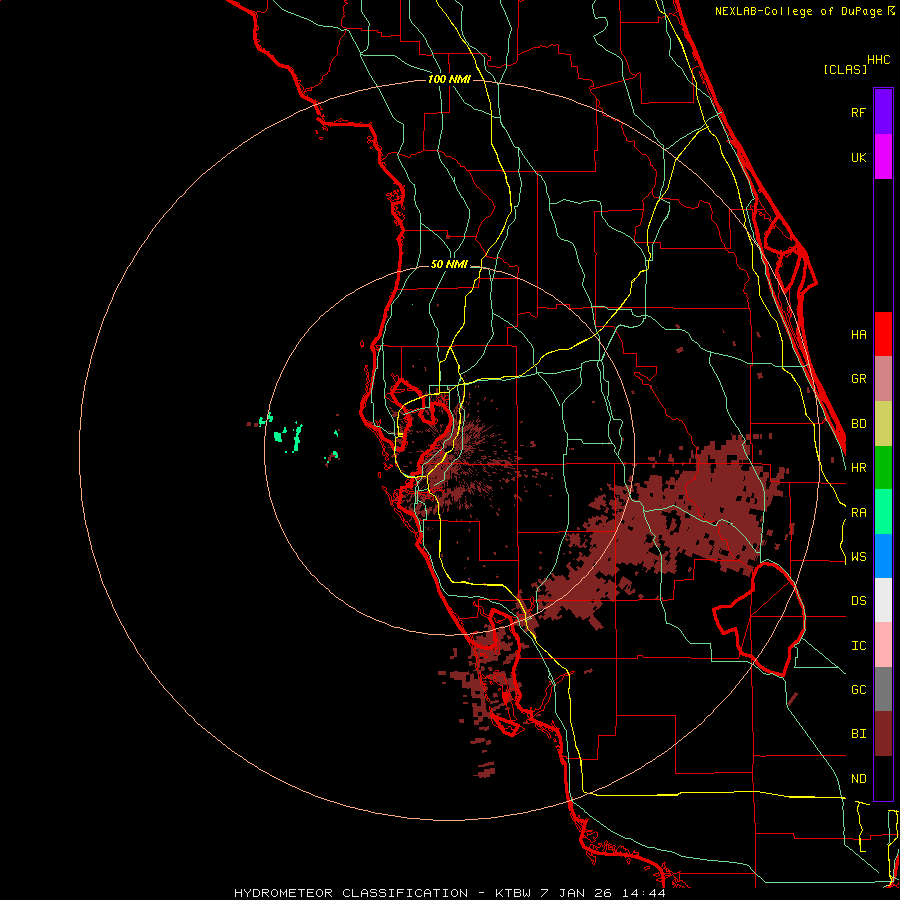Click the GC gray legend swatch

pos(883,689)
